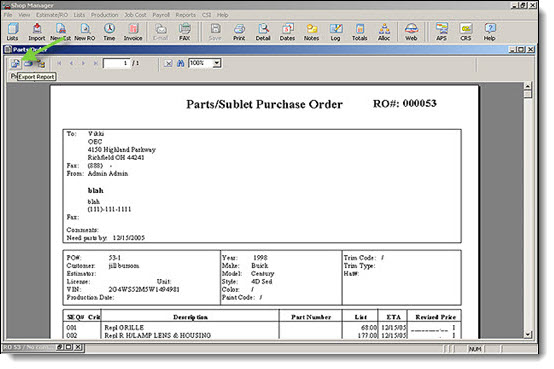Click the 4150 Highland Parkway address line

point(122,150)
